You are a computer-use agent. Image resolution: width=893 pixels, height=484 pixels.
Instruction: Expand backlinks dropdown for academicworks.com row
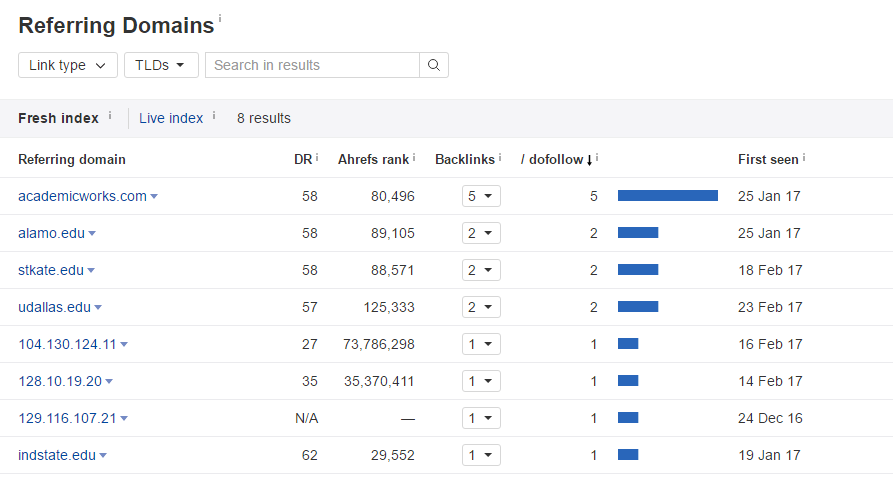click(481, 196)
